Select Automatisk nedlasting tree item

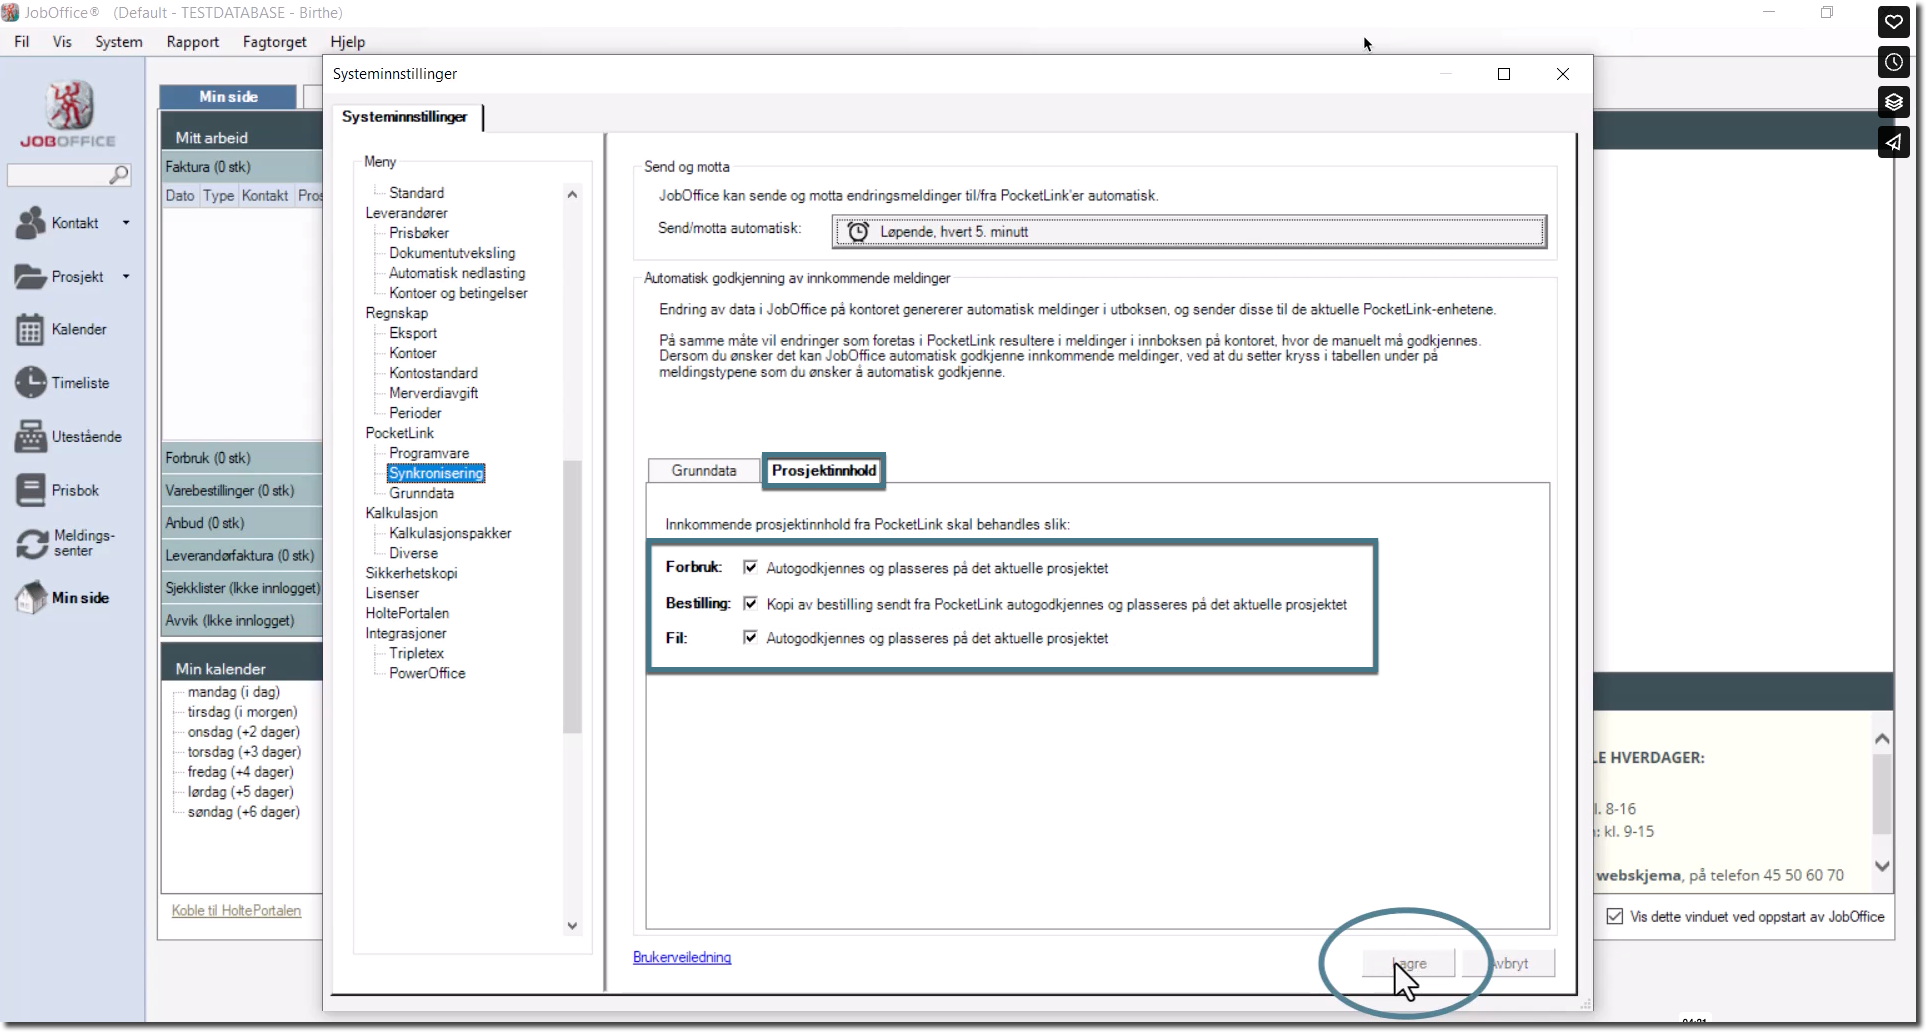point(457,273)
